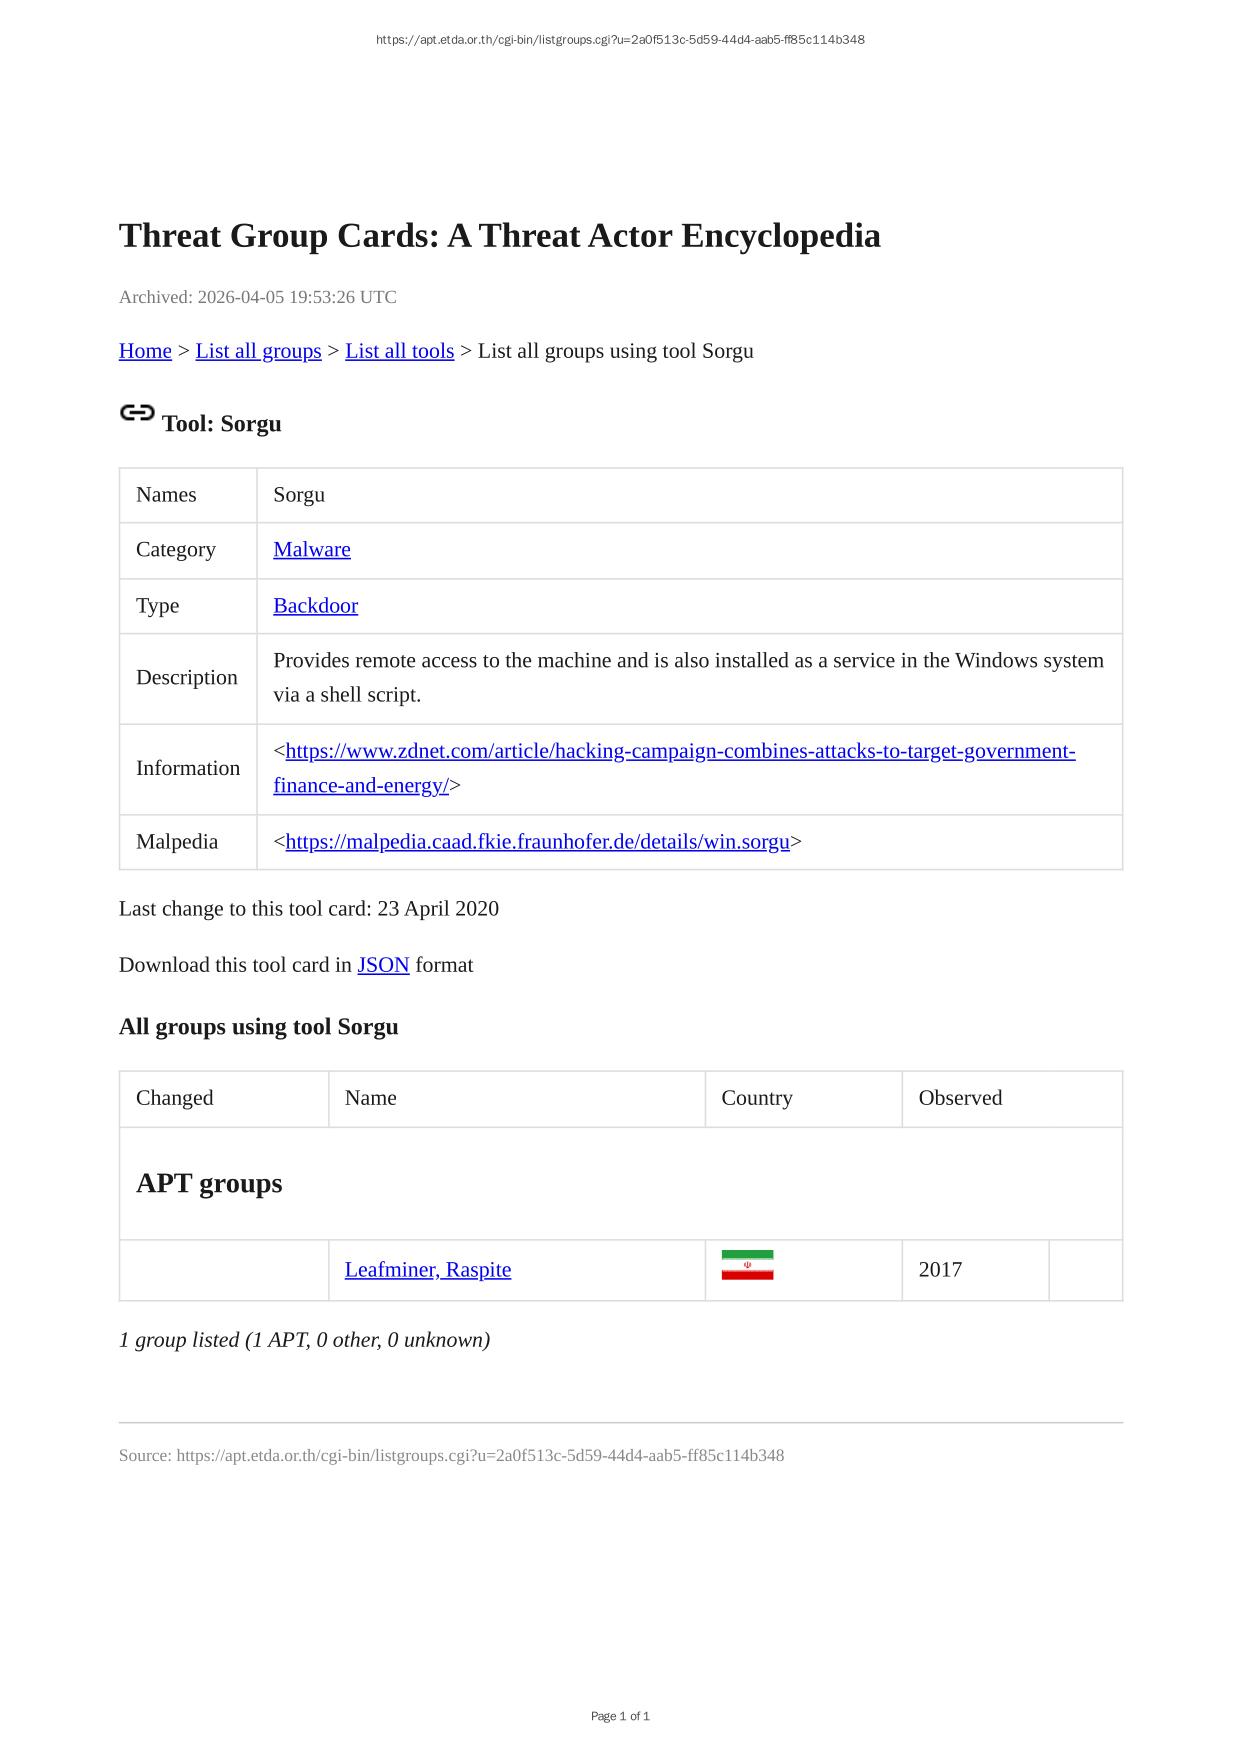Open the Malware category link
The height and width of the screenshot is (1756, 1242).
[x=312, y=549]
